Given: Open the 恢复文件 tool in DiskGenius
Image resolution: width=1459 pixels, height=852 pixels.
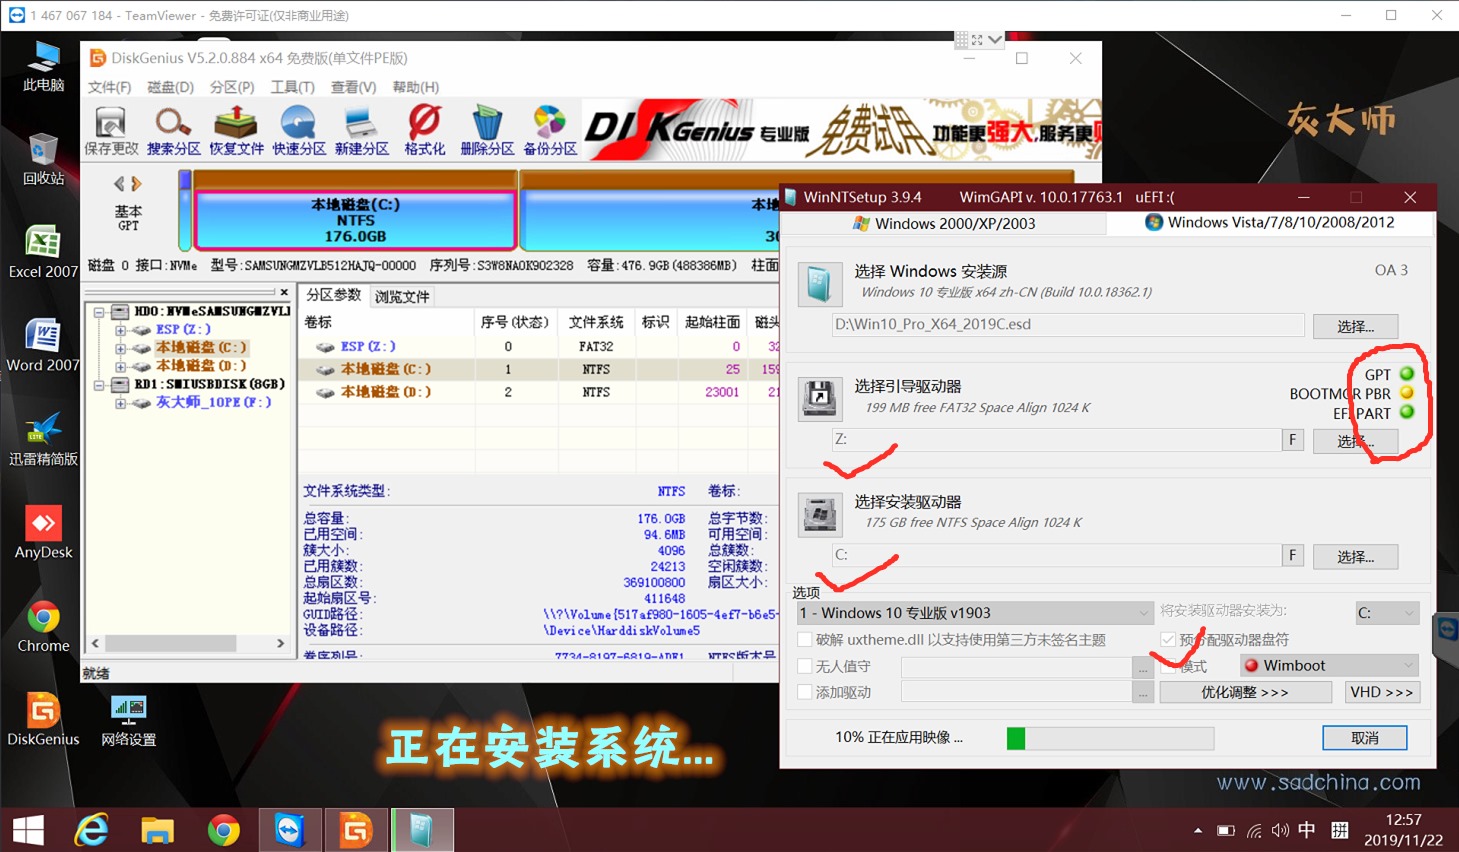Looking at the screenshot, I should tap(236, 131).
